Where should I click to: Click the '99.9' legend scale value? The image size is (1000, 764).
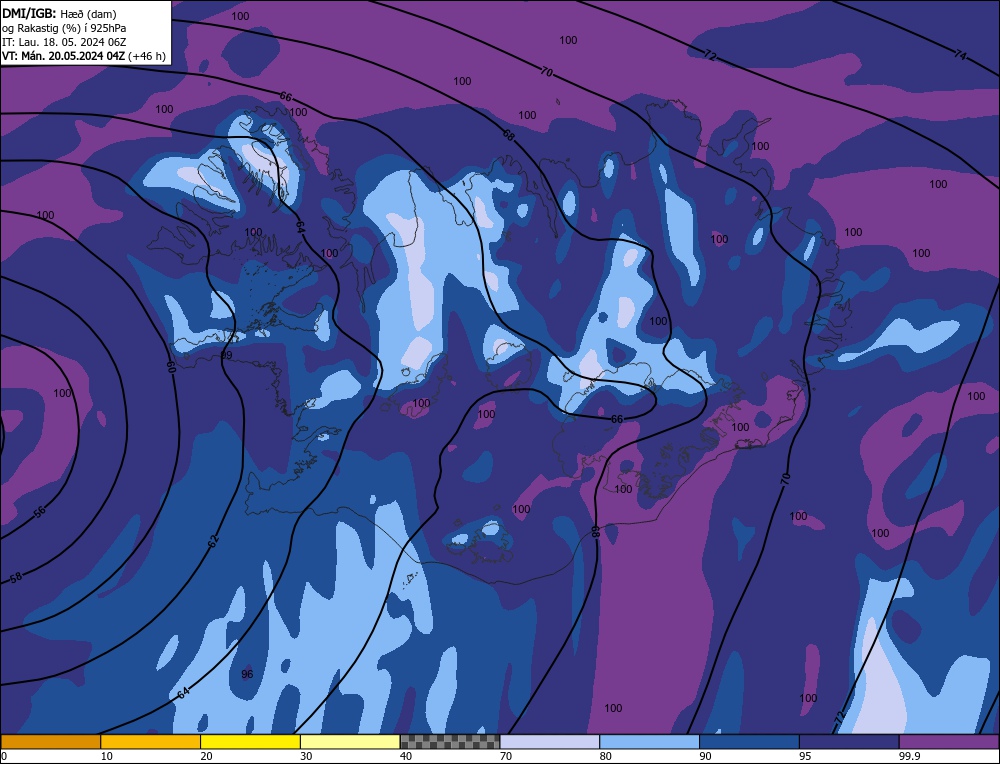tap(909, 756)
